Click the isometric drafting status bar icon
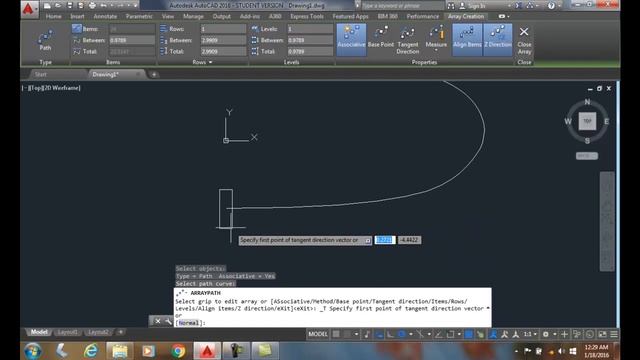 tap(420, 334)
